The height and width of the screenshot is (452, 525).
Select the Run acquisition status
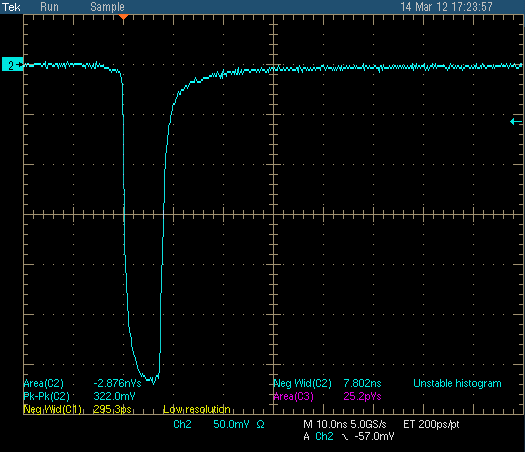[49, 7]
